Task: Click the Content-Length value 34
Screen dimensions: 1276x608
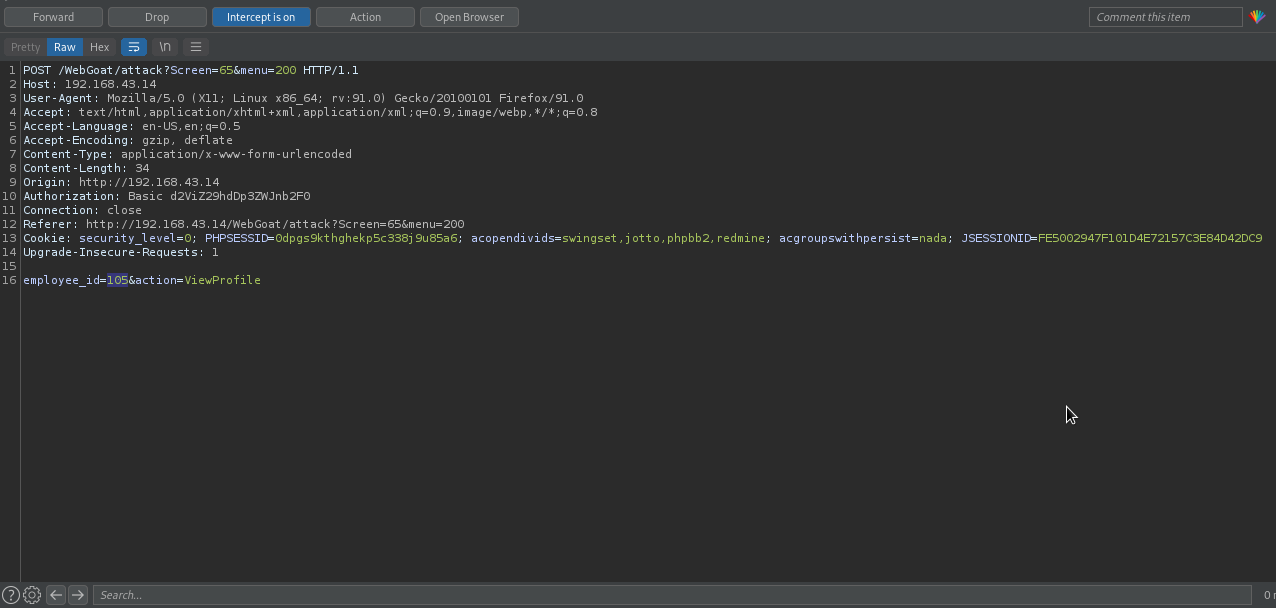Action: pos(142,168)
